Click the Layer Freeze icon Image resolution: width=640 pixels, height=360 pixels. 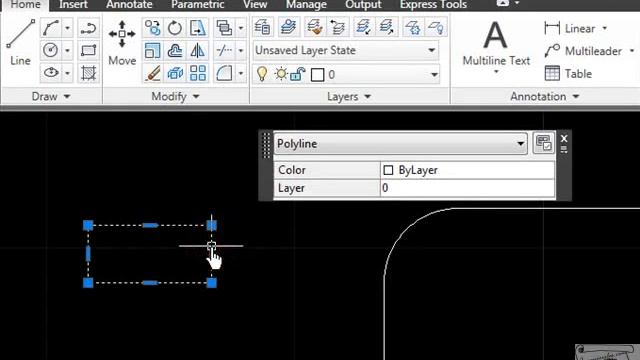coord(413,27)
